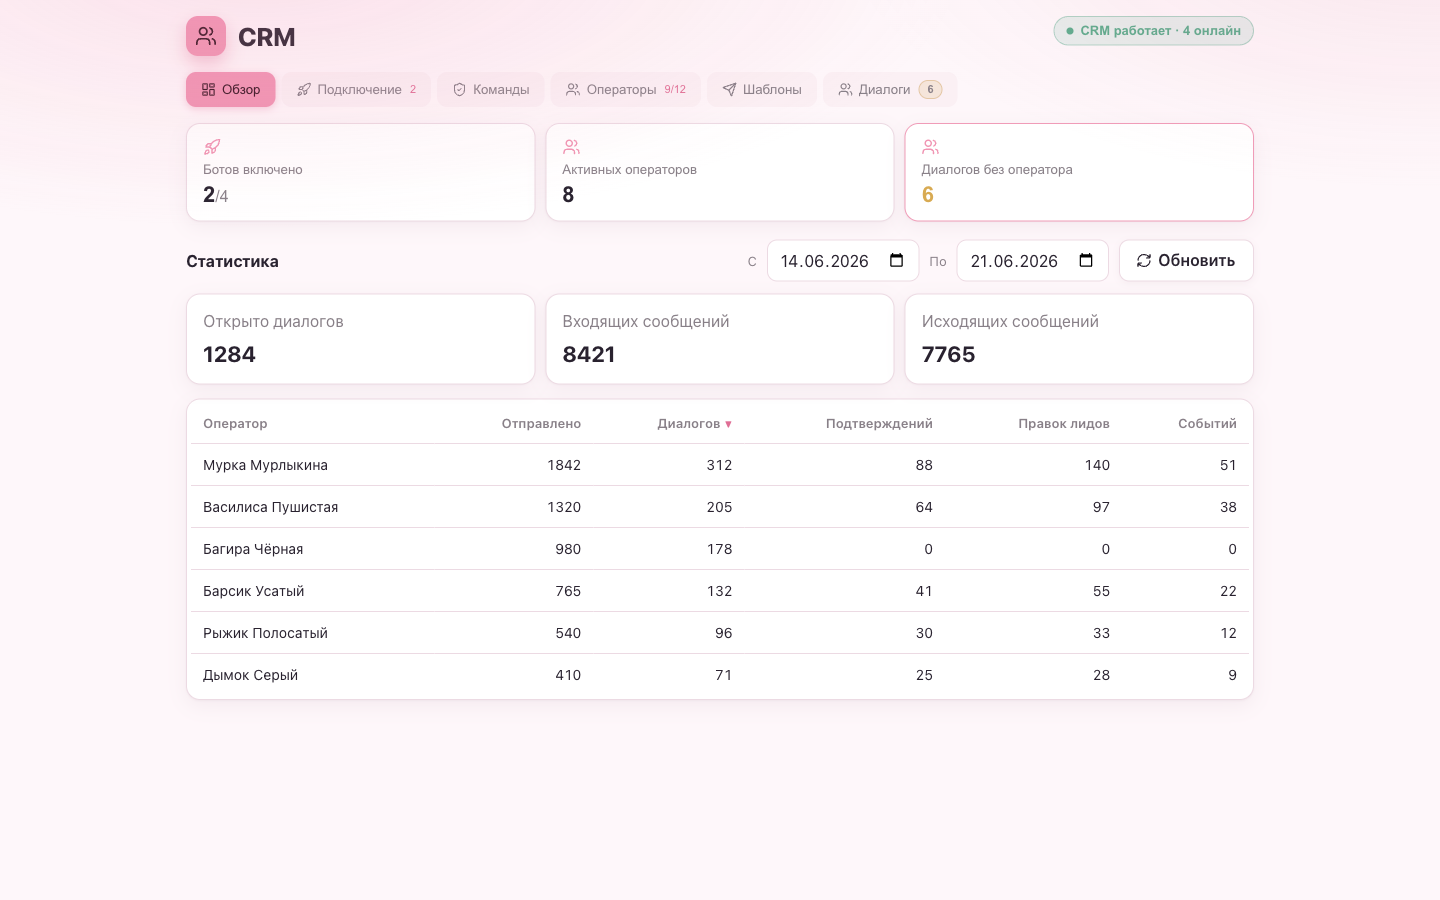Click the CRM работает status badge
The width and height of the screenshot is (1440, 900).
1153,31
